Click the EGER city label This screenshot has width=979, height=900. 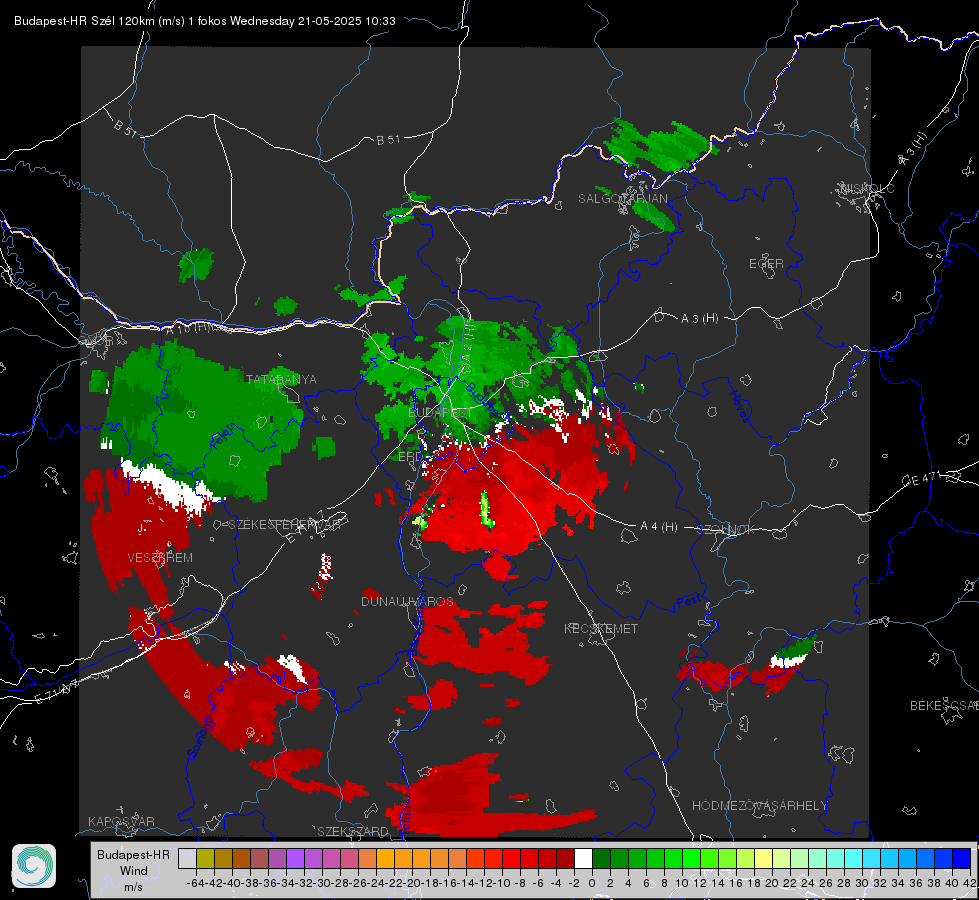tap(766, 263)
